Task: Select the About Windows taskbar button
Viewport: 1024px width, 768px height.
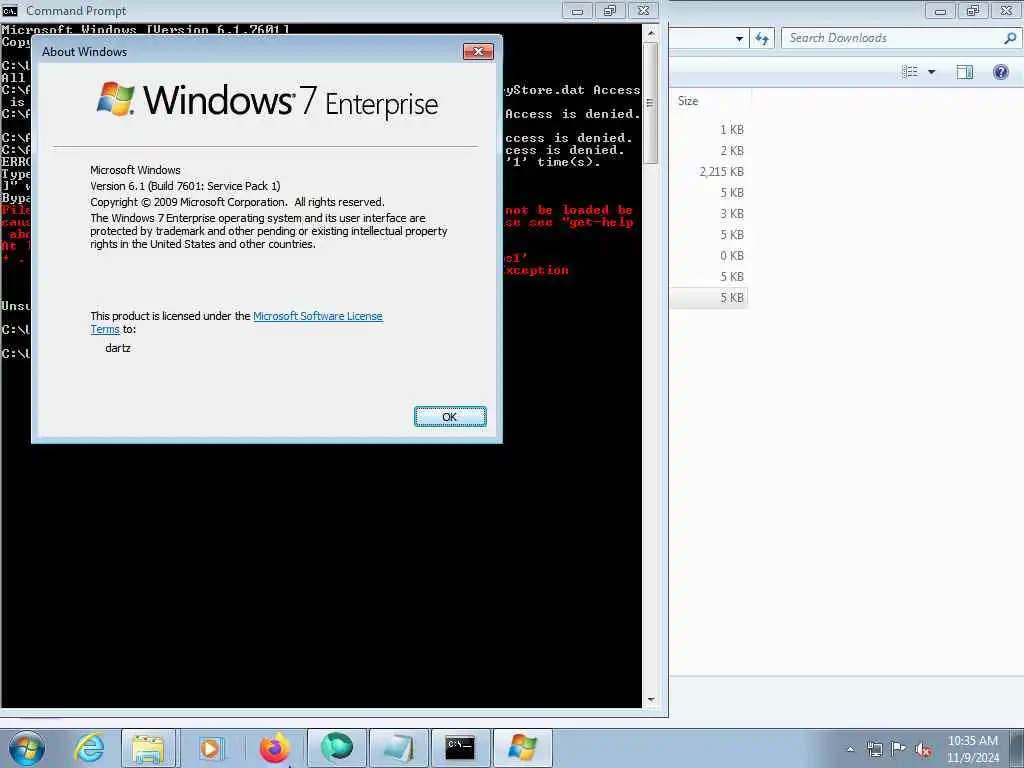Action: click(522, 748)
